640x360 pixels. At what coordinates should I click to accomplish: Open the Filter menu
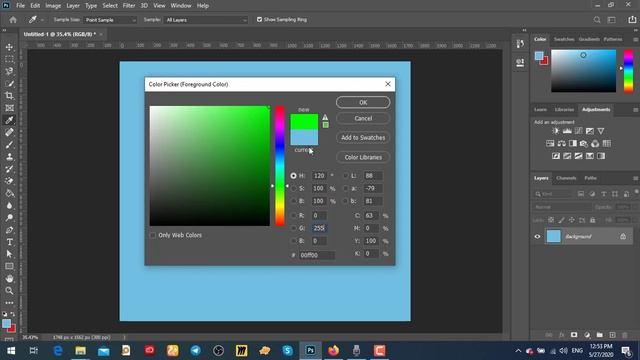coord(129,6)
